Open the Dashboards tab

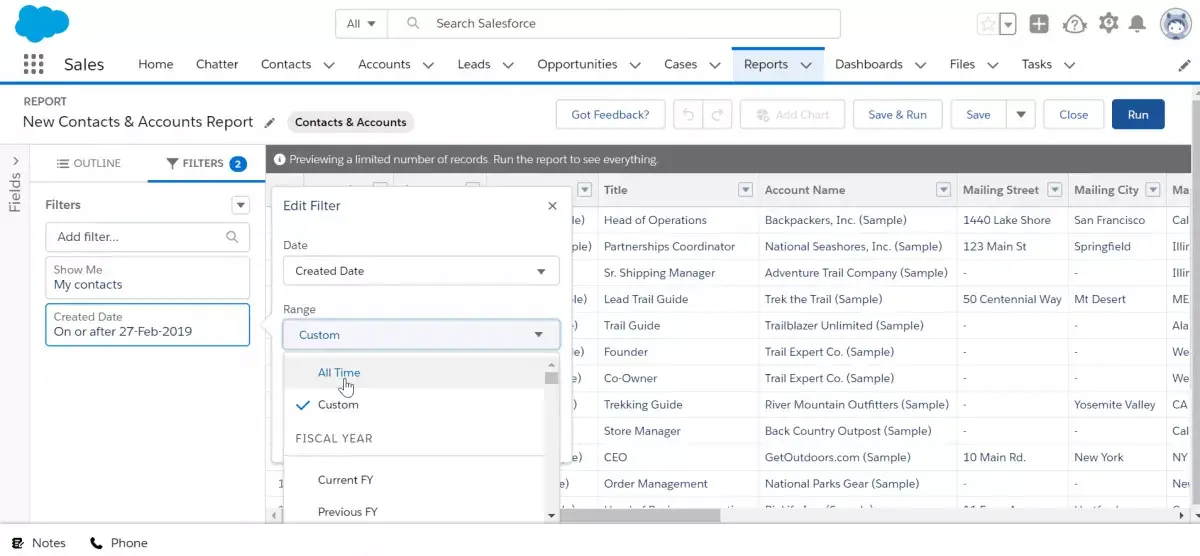click(869, 64)
